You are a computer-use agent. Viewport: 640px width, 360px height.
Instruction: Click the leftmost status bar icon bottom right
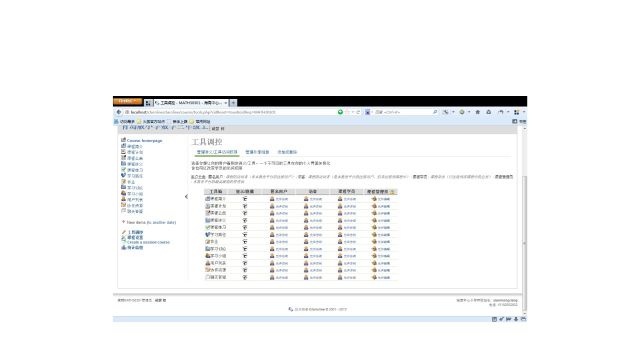coord(494,319)
